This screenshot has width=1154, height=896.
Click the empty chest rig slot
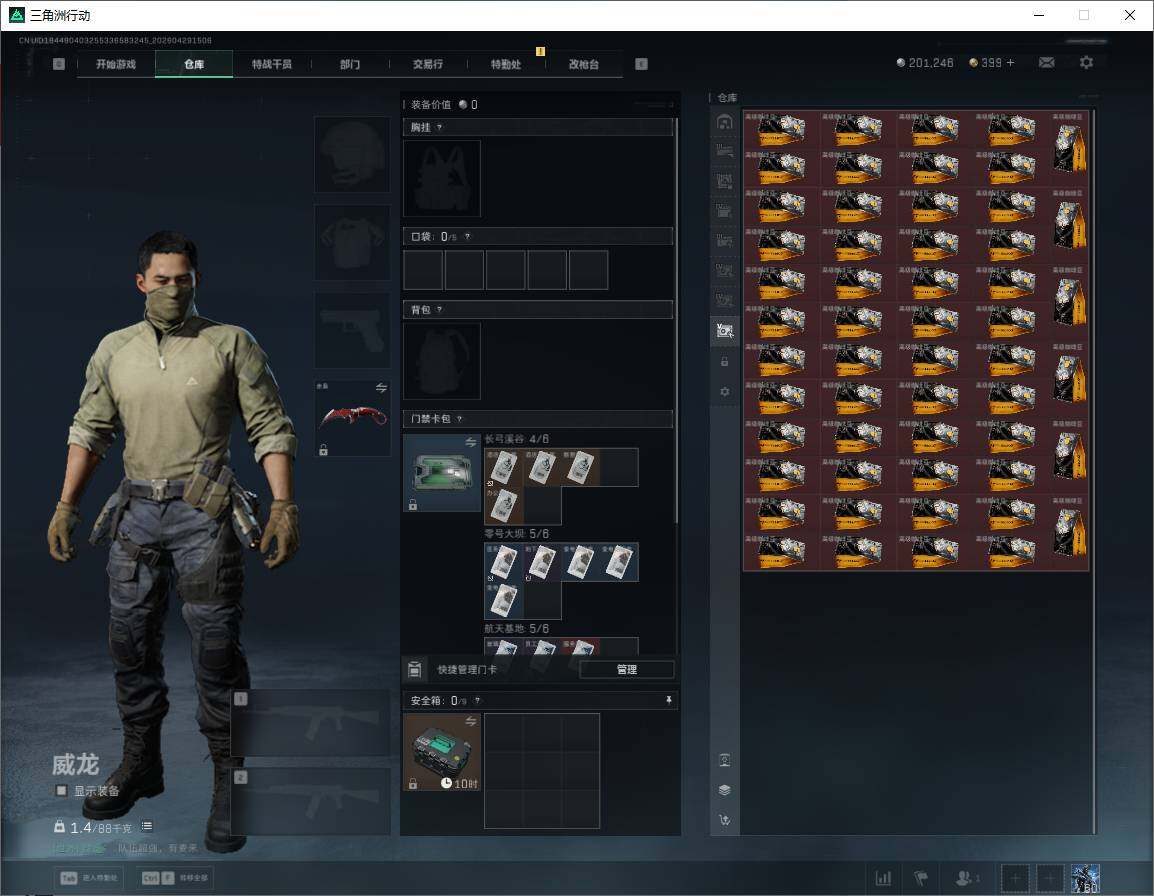coord(442,178)
